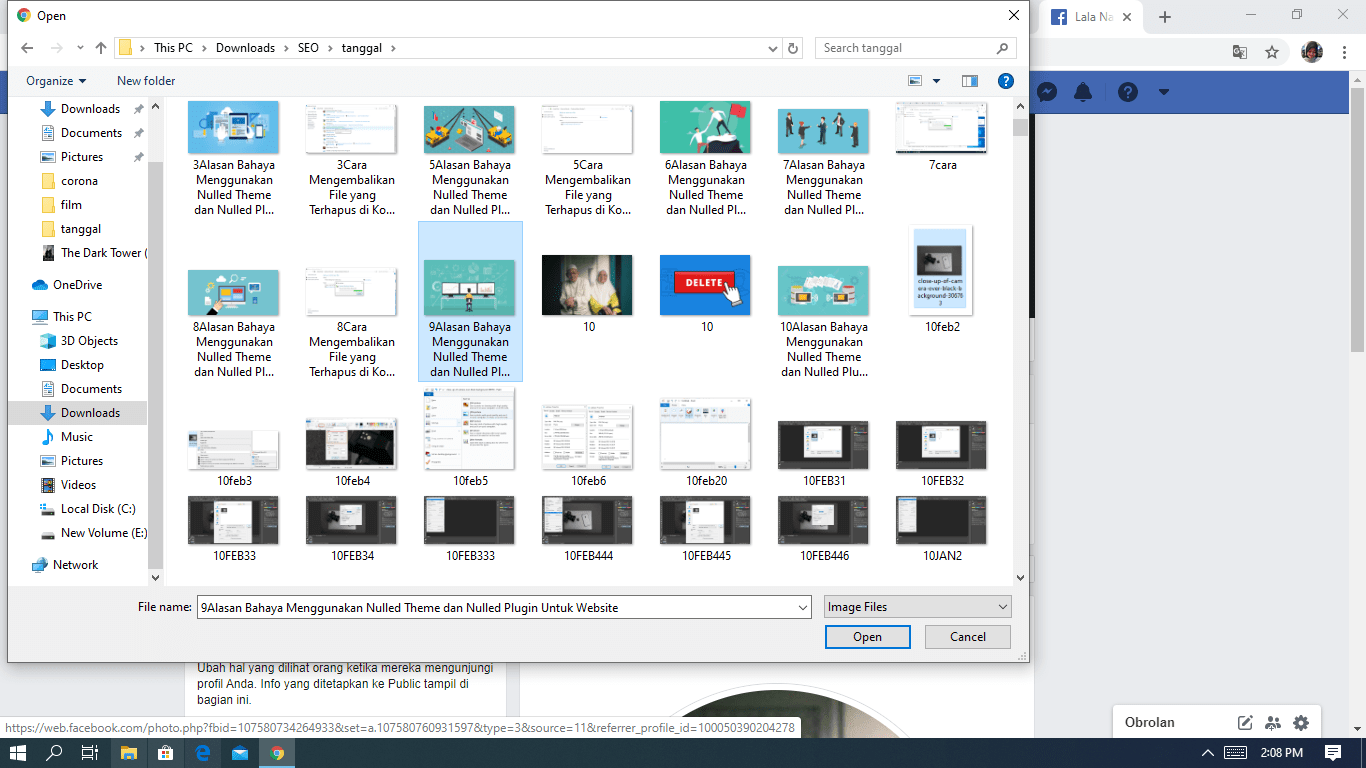Open the file dialog Help icon
The height and width of the screenshot is (768, 1366).
1006,81
